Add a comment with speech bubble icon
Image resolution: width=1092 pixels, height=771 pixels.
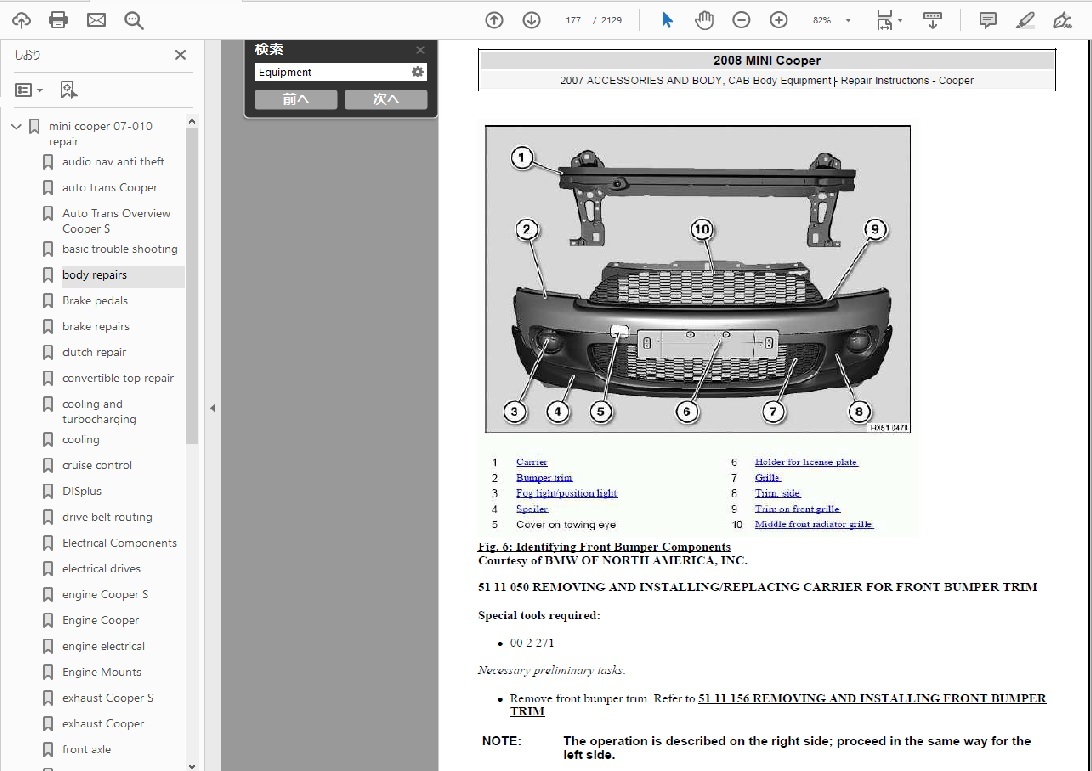[988, 20]
